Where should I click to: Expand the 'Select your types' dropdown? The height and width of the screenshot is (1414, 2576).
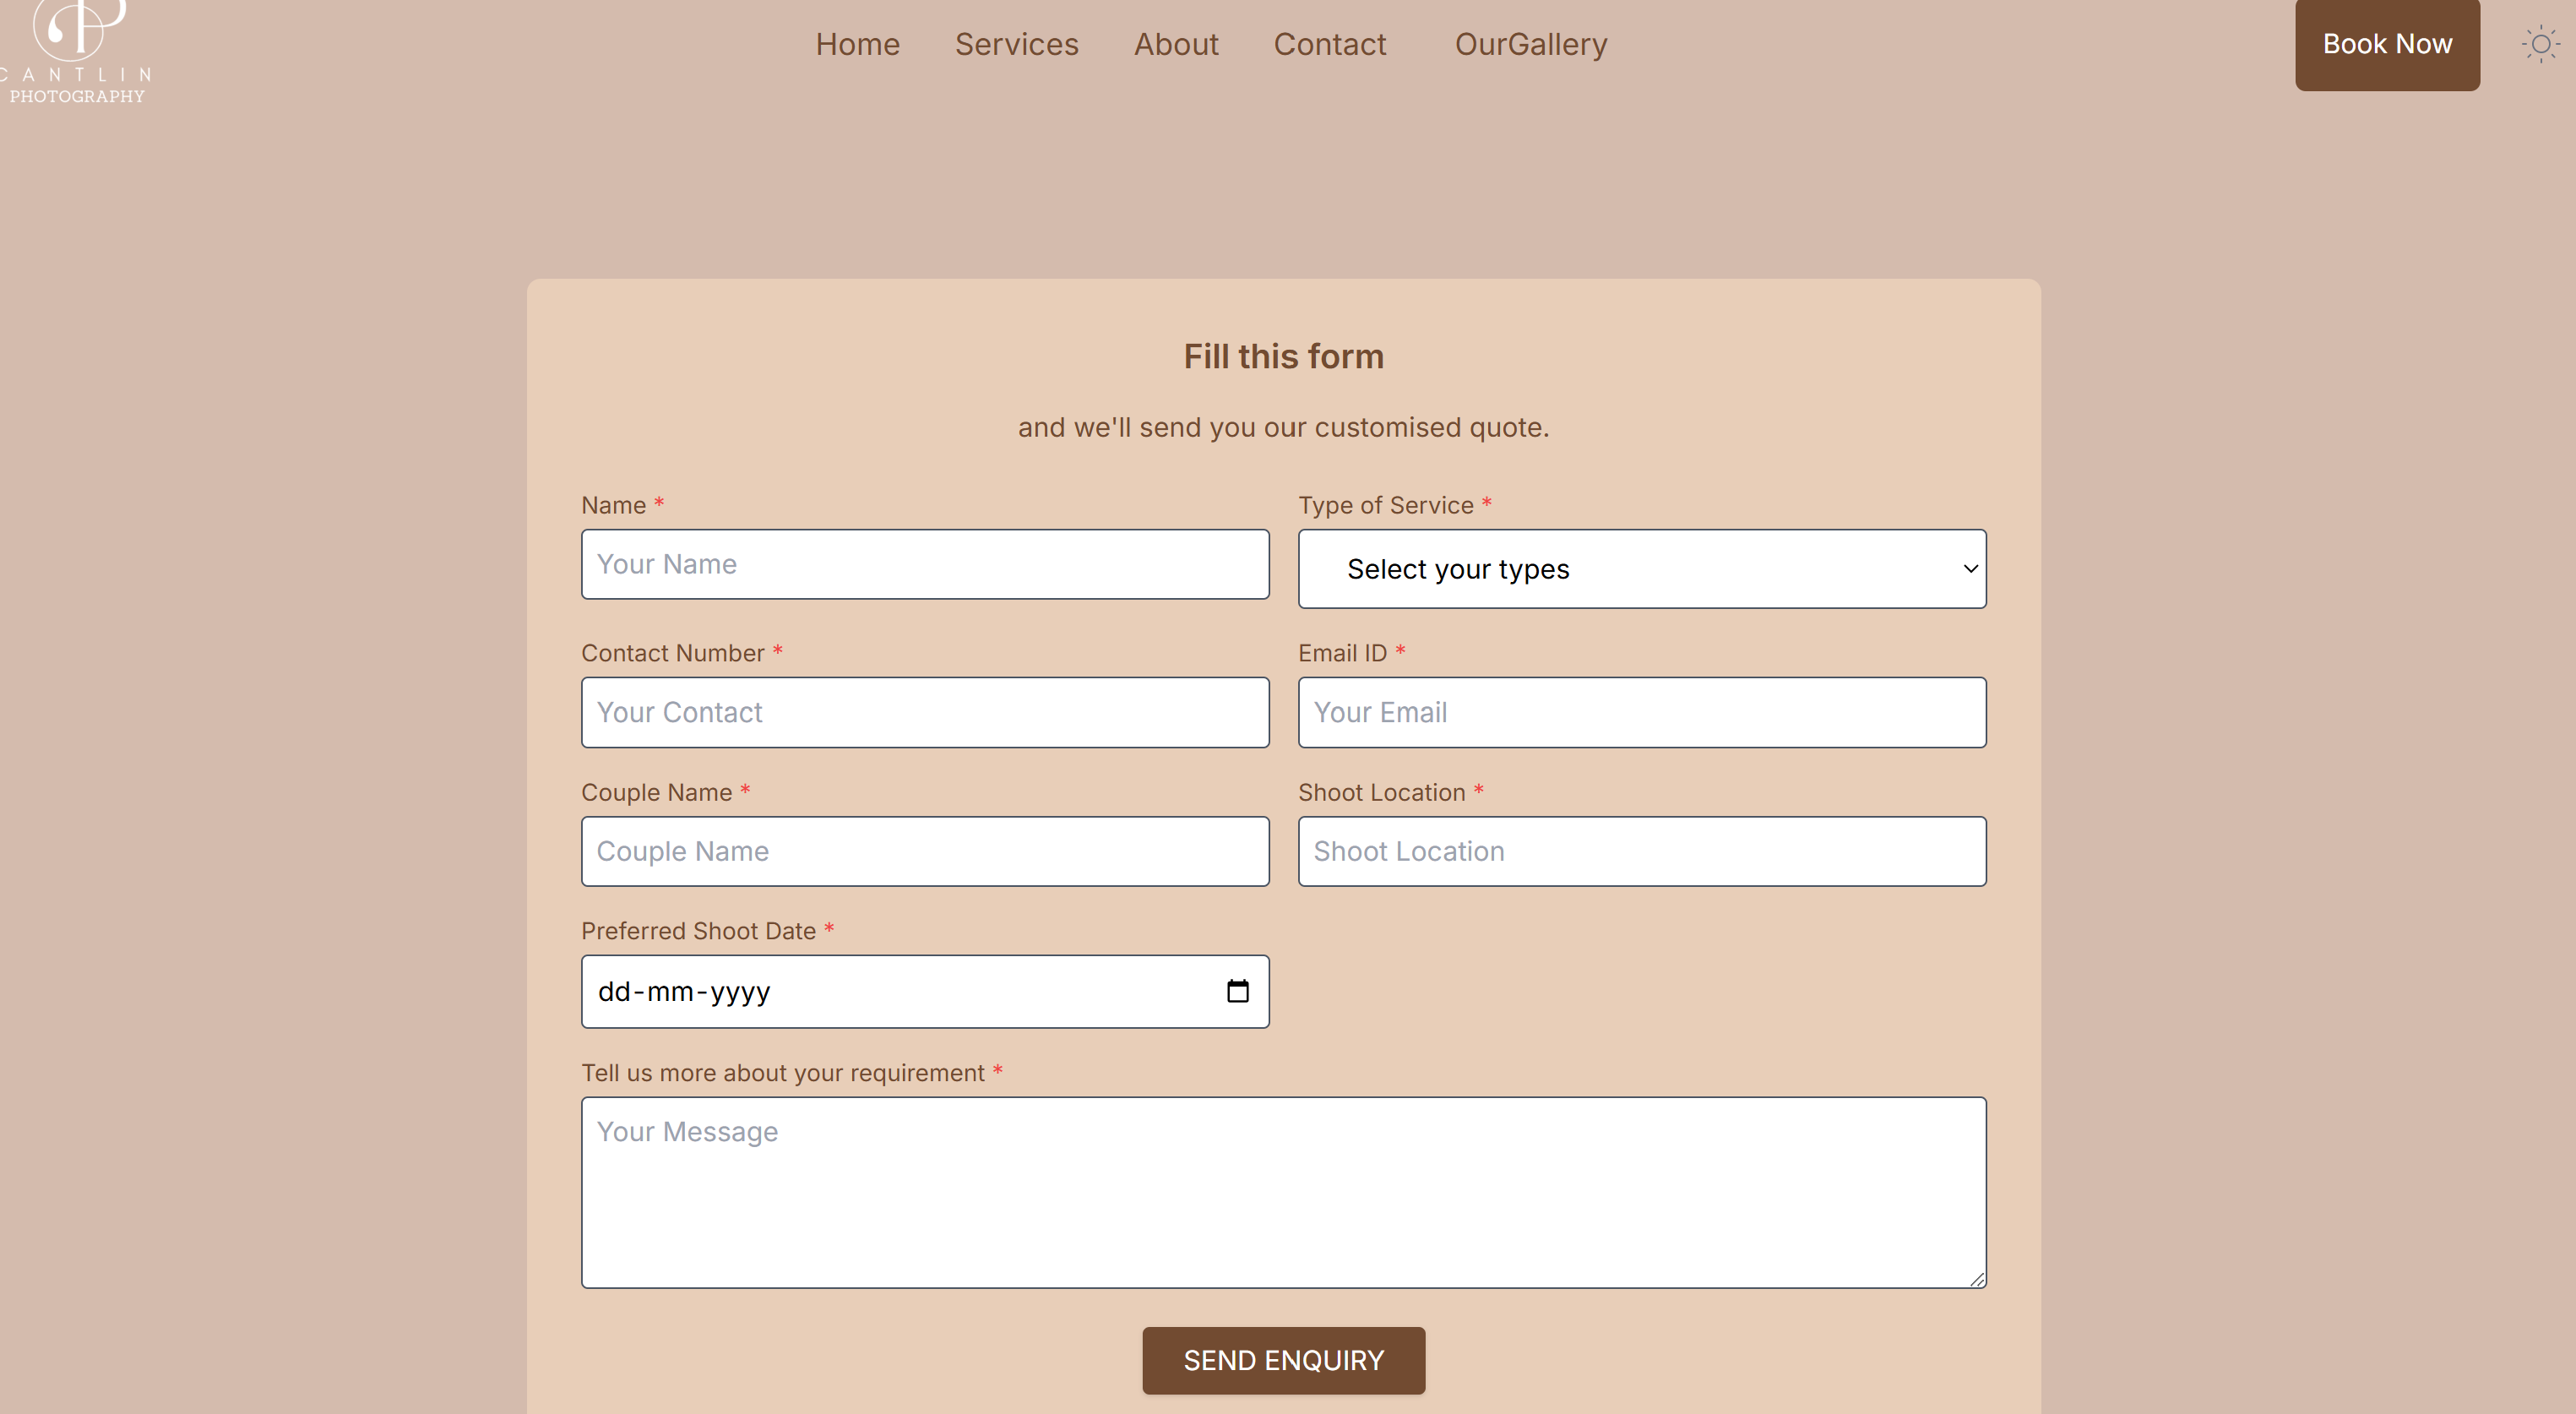[1641, 568]
